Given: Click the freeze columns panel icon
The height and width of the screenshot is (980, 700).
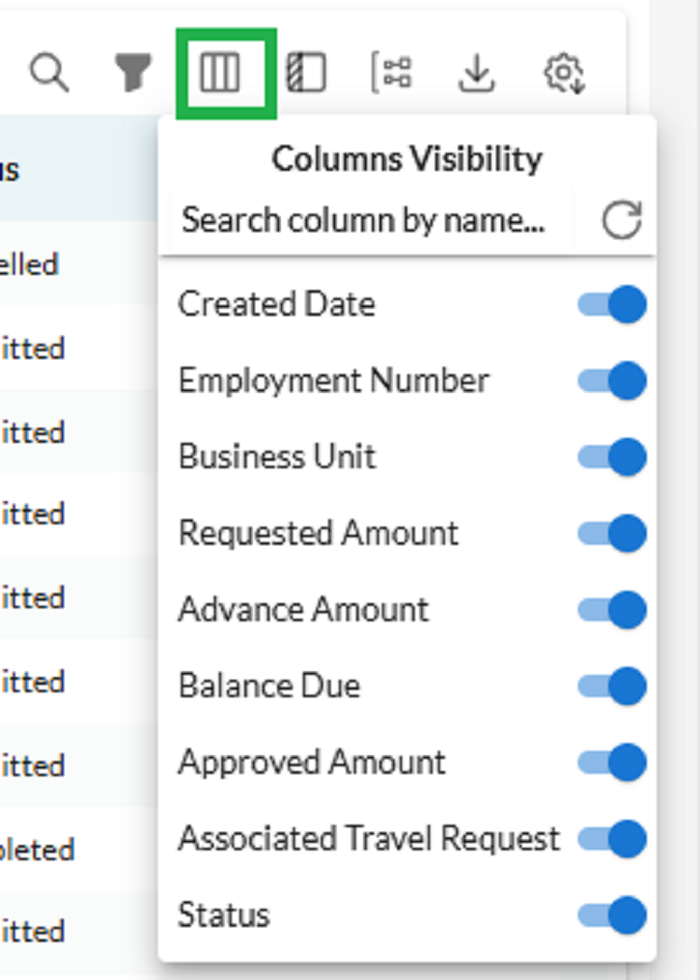Looking at the screenshot, I should pos(306,73).
